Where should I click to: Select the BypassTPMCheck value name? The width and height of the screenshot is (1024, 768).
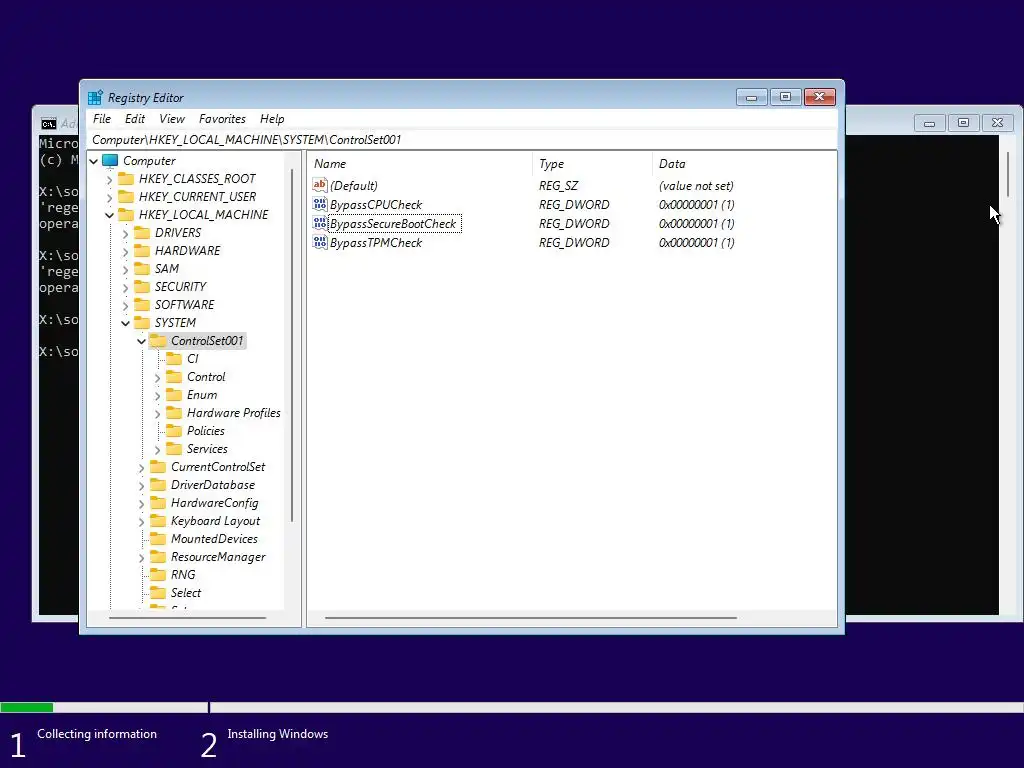[376, 242]
